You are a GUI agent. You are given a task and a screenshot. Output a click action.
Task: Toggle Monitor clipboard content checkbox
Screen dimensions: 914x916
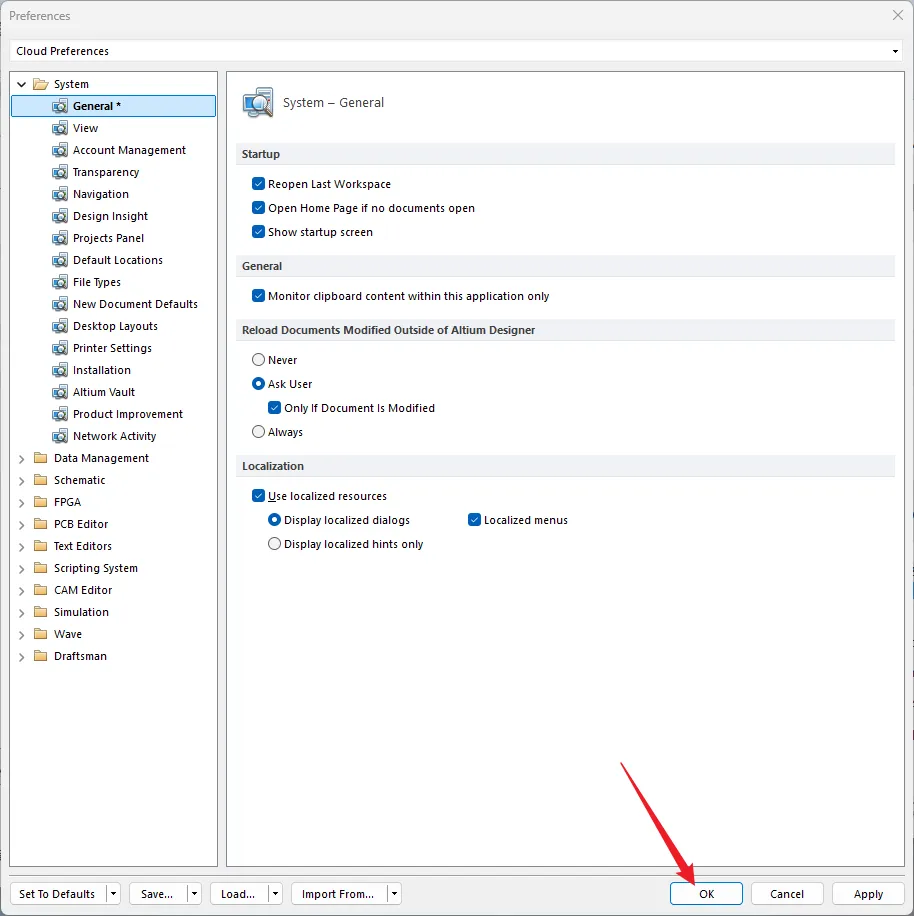(258, 296)
